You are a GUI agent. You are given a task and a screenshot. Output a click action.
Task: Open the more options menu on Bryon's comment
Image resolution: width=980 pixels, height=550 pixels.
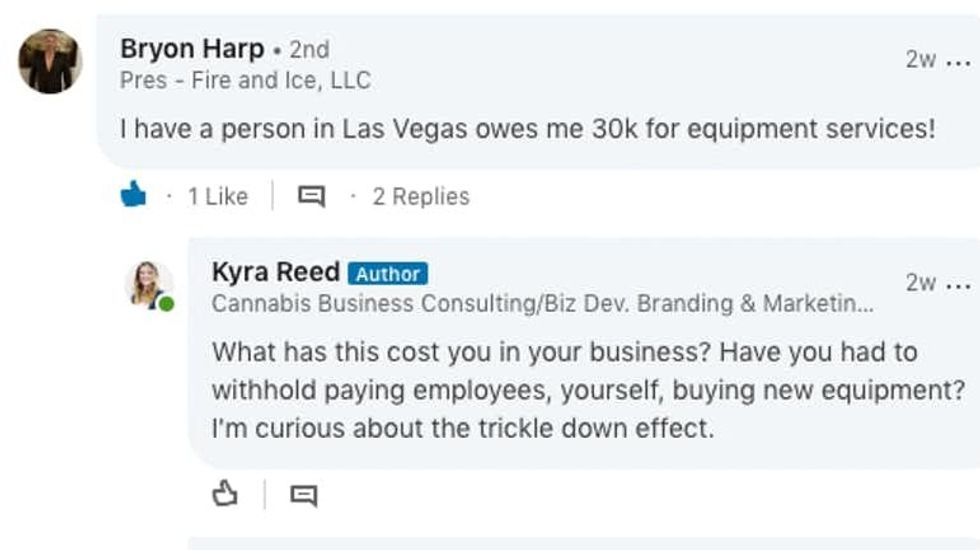[958, 59]
